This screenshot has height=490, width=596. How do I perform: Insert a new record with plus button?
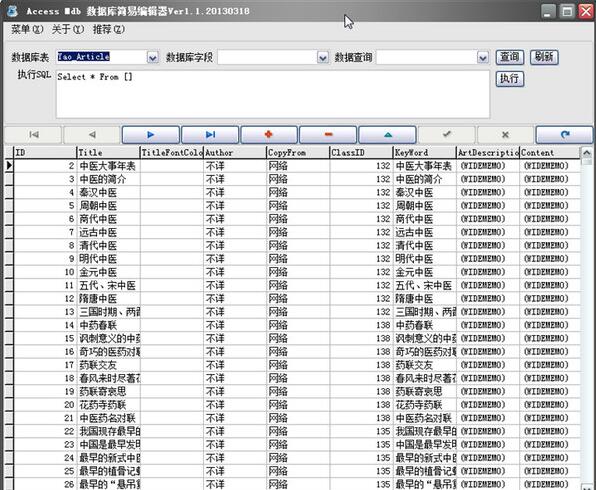pyautogui.click(x=269, y=135)
